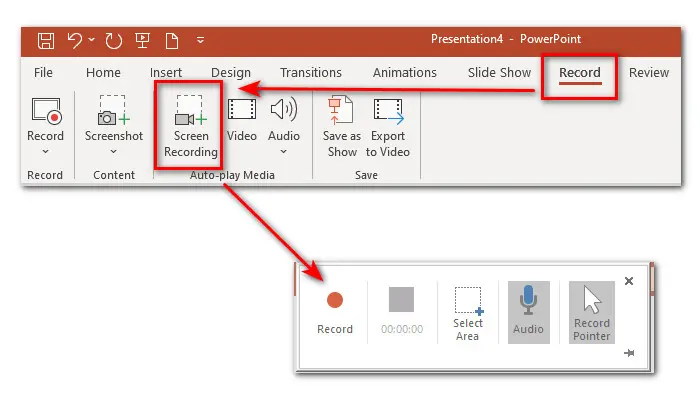Create a new presentation icon

[172, 41]
